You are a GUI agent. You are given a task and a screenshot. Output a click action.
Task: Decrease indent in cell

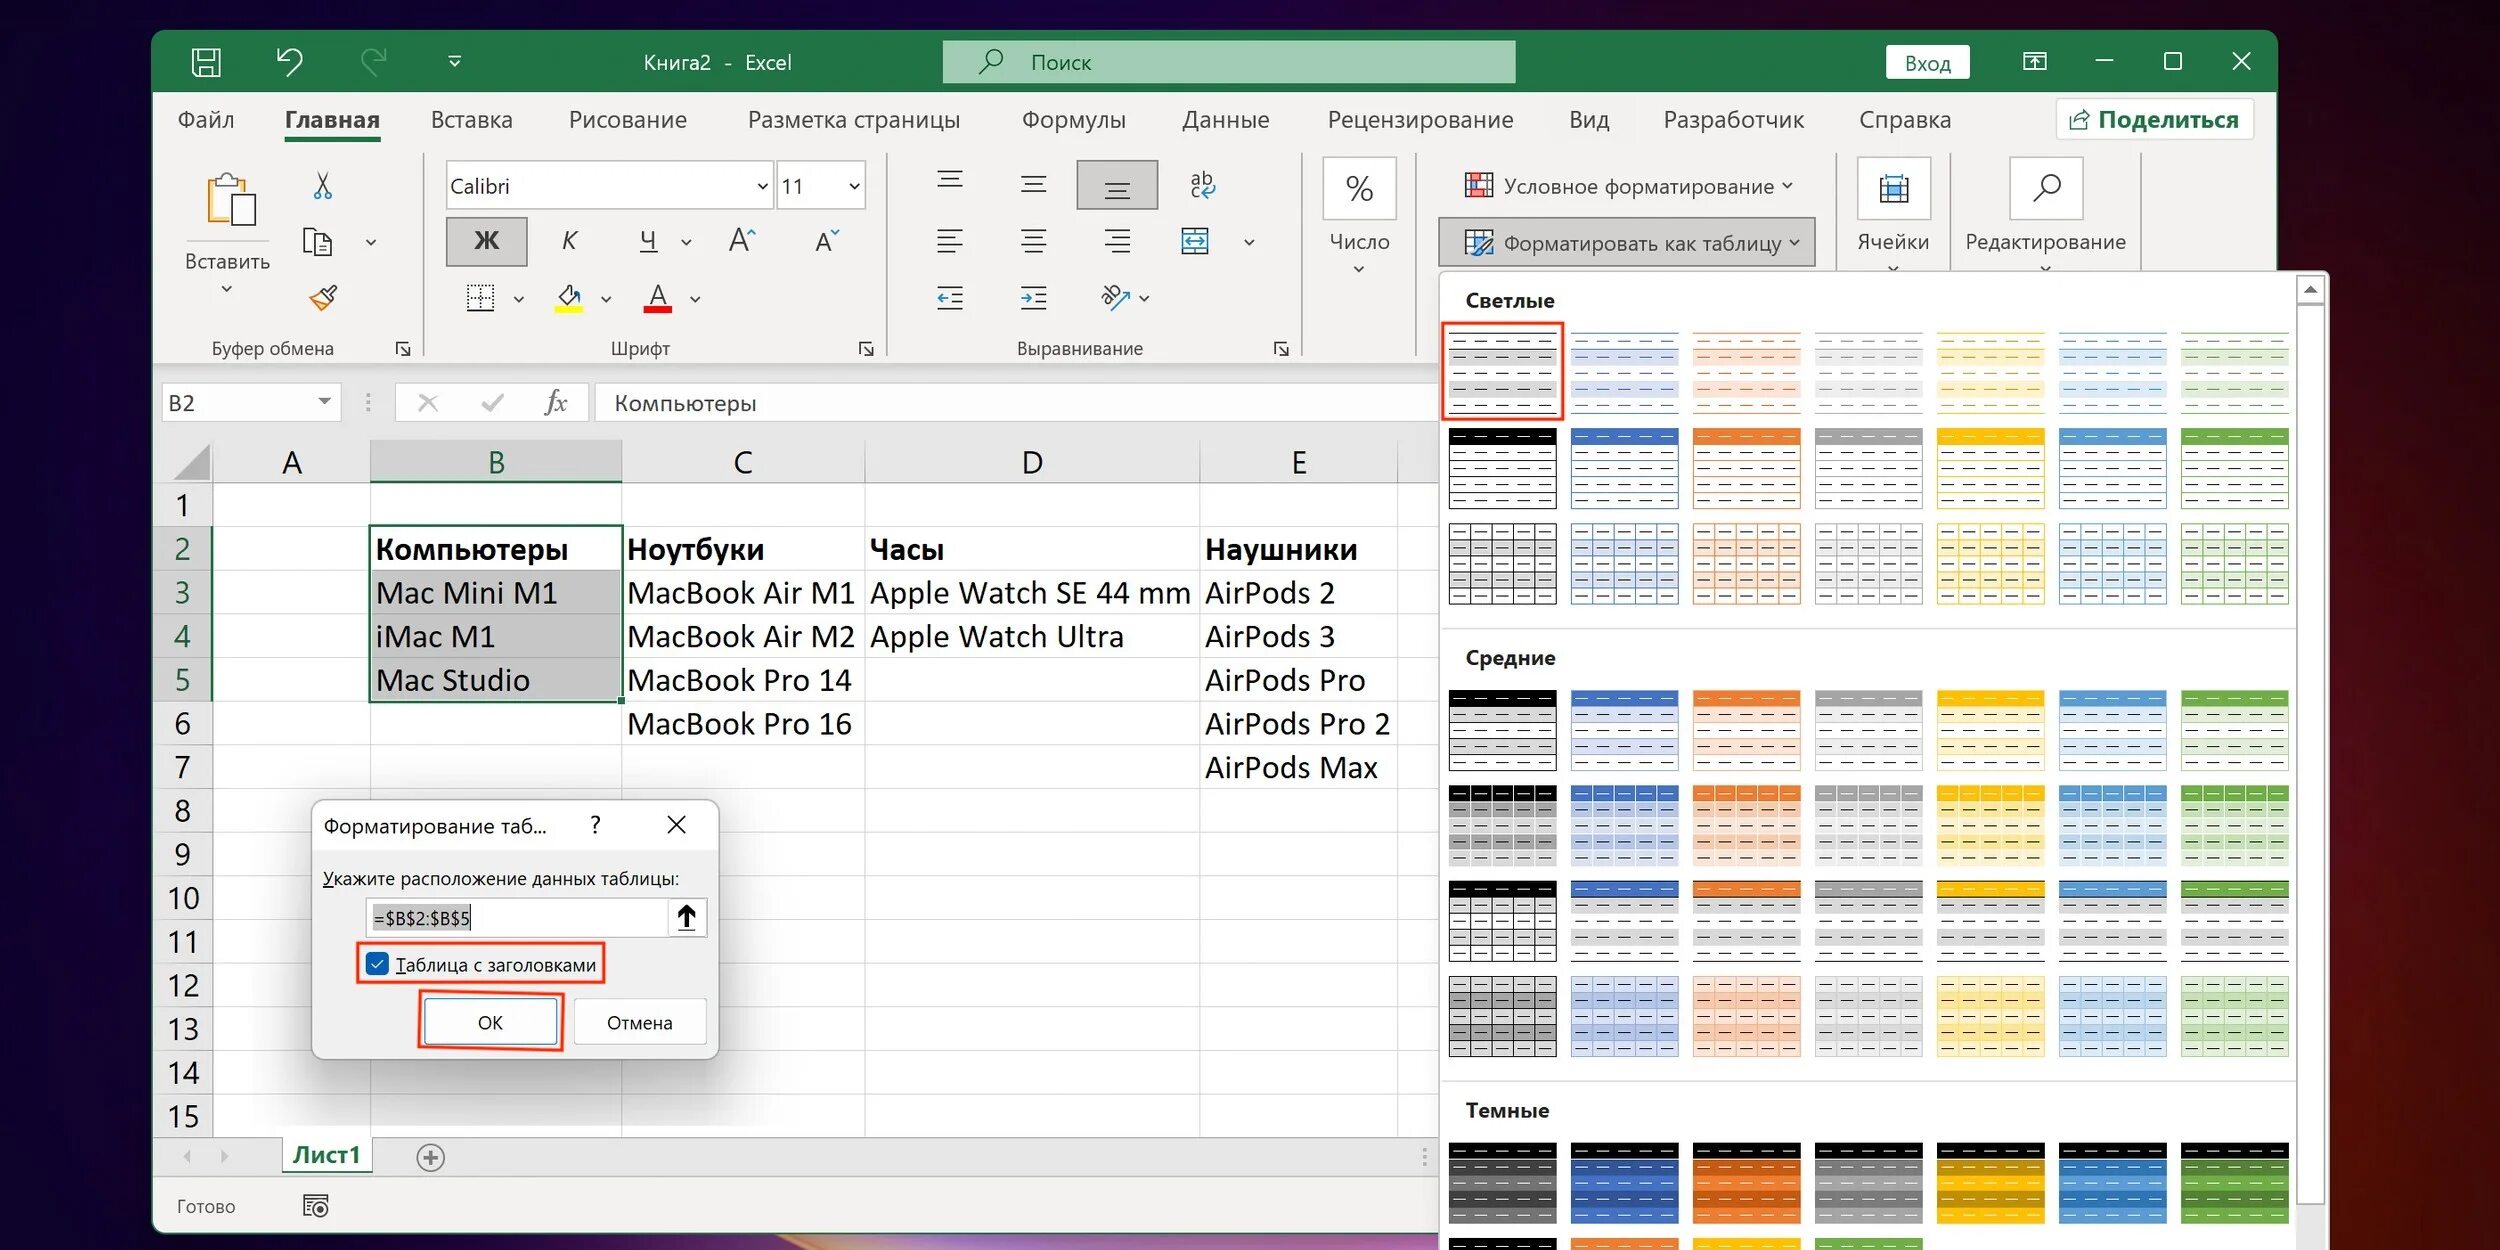point(950,298)
